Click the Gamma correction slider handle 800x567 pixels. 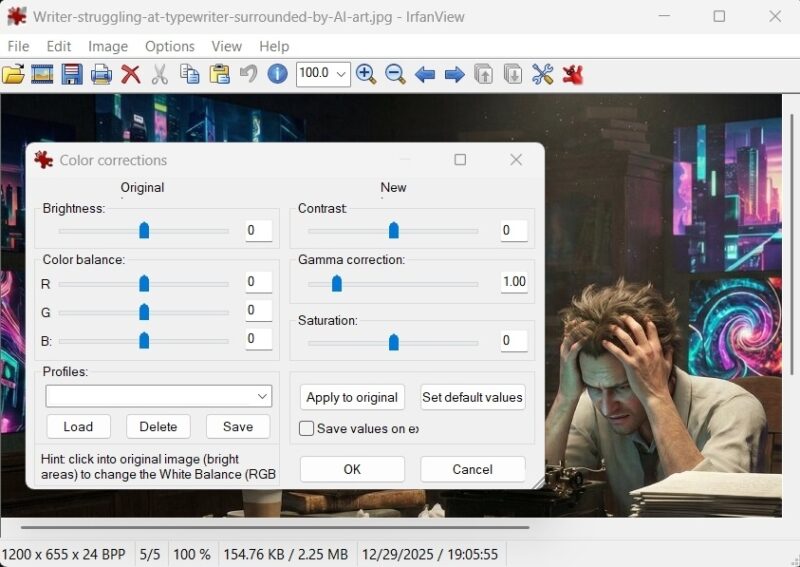click(337, 283)
